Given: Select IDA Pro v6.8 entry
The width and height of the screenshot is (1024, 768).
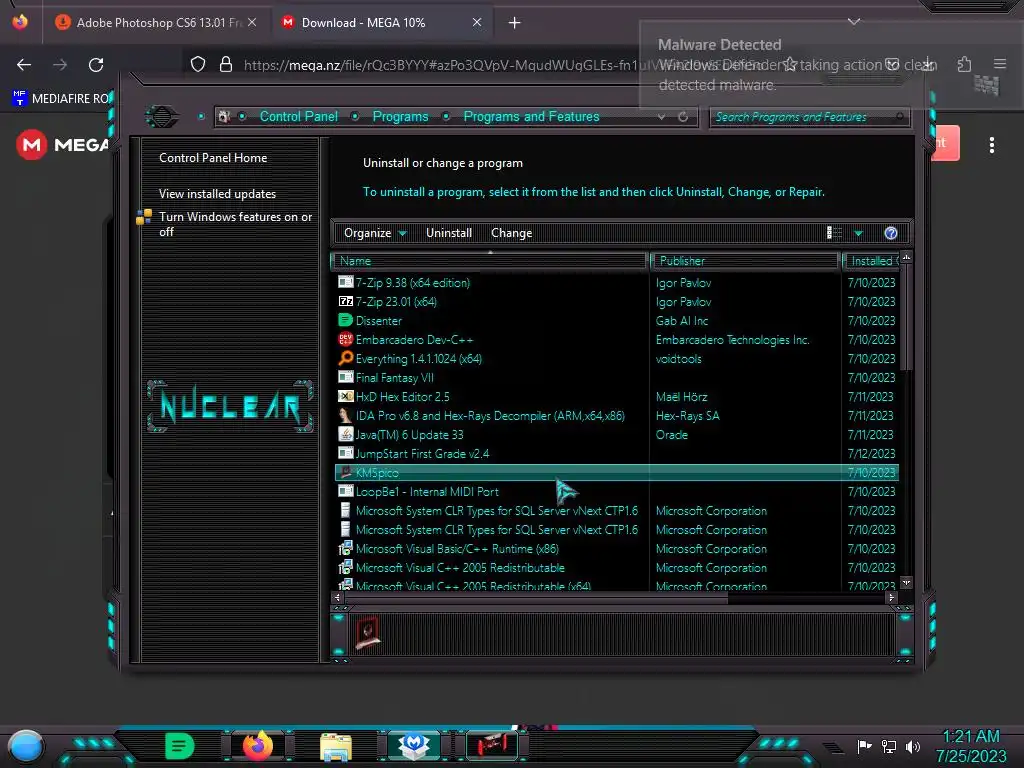Looking at the screenshot, I should (617, 415).
